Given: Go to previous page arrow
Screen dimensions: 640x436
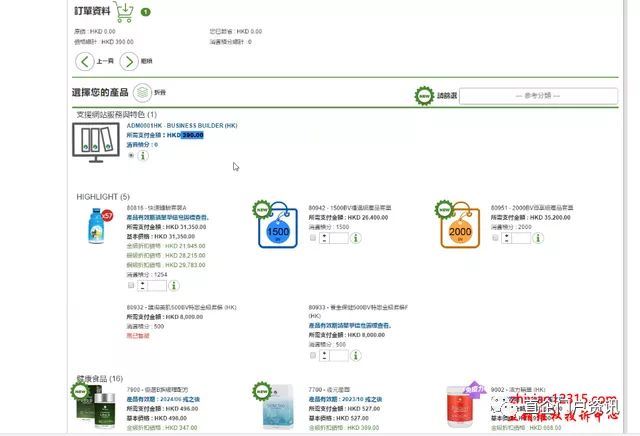Looking at the screenshot, I should [85, 62].
